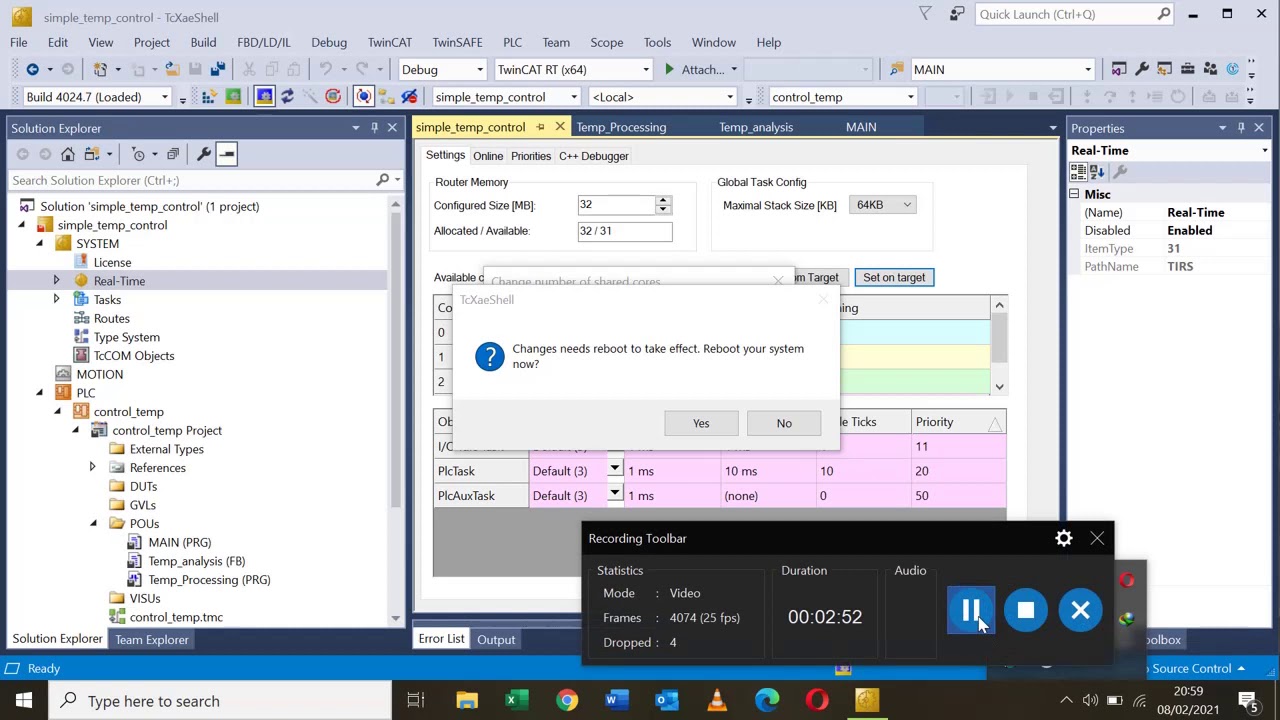1280x720 pixels.
Task: Open VLC media player from taskbar
Action: 717,701
